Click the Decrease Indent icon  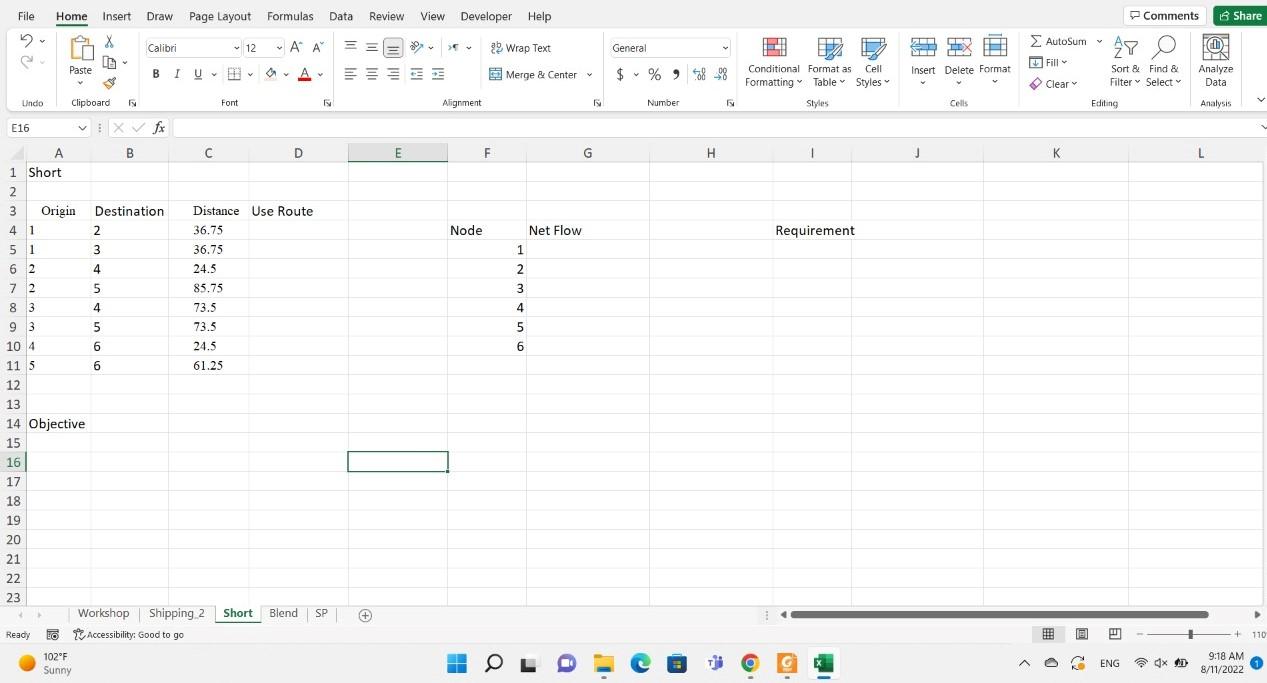[417, 74]
